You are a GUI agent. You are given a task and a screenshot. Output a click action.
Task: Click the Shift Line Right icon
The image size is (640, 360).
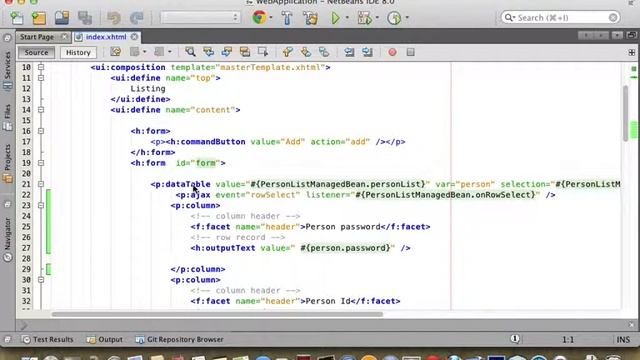tap(367, 52)
